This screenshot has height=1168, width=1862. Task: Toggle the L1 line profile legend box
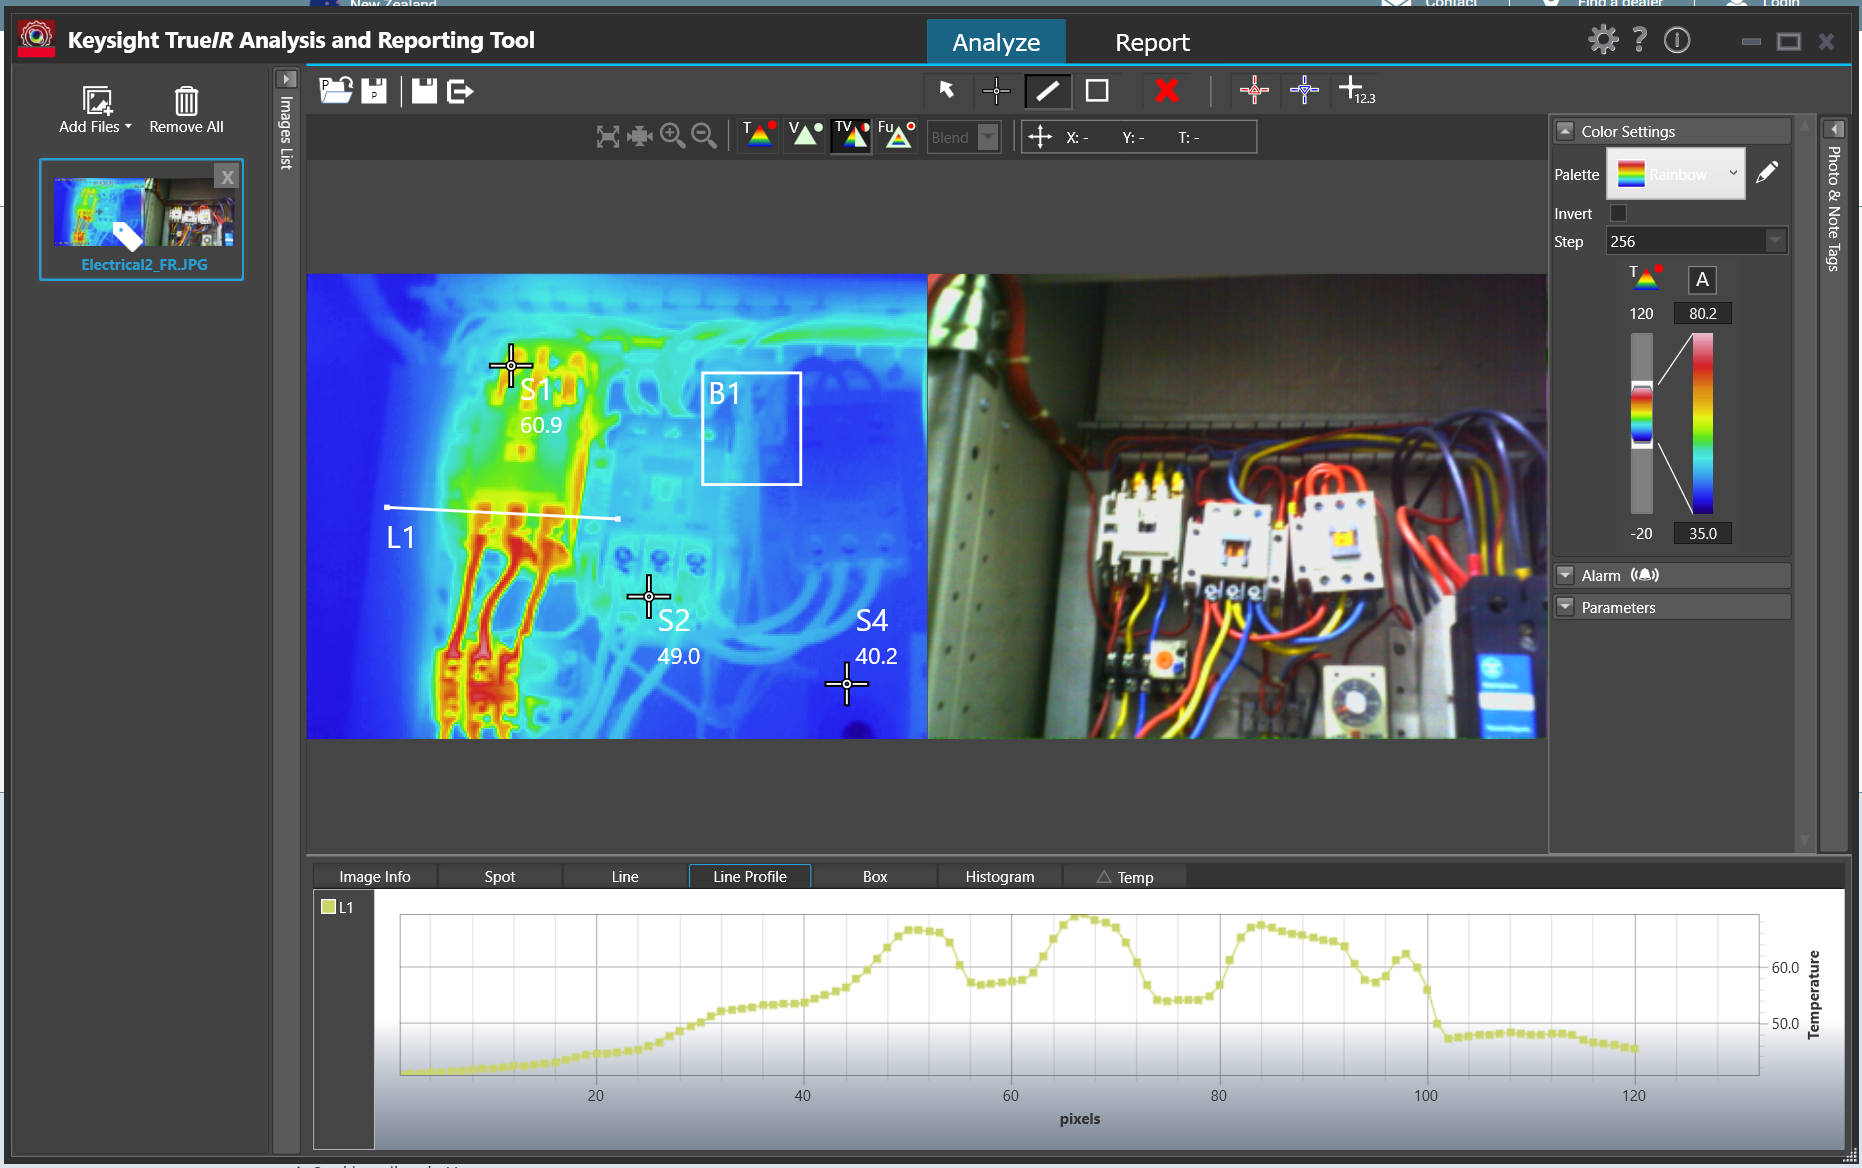point(328,907)
